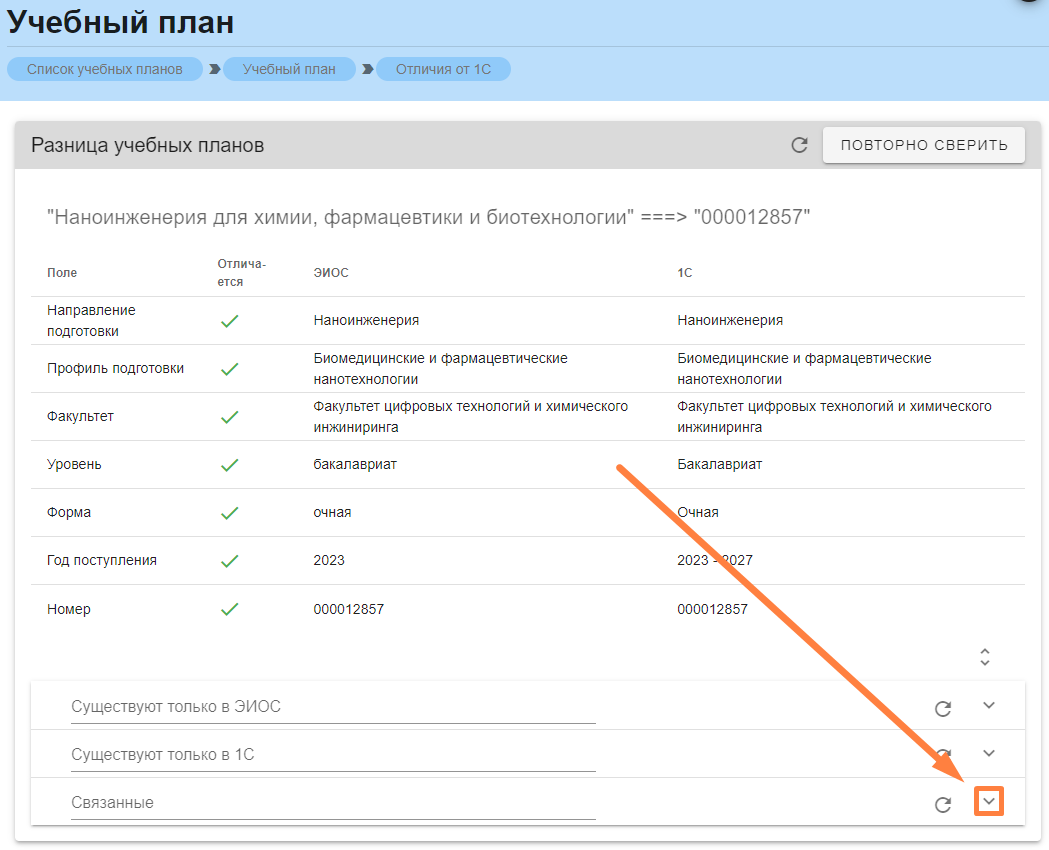
Task: Expand the Связанные panel chevron
Action: 989,802
